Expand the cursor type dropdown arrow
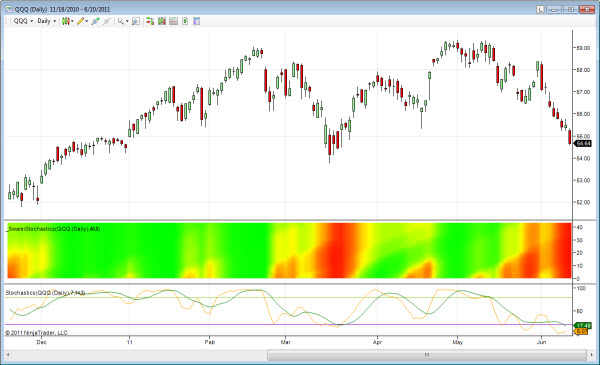The image size is (600, 365). coord(127,21)
